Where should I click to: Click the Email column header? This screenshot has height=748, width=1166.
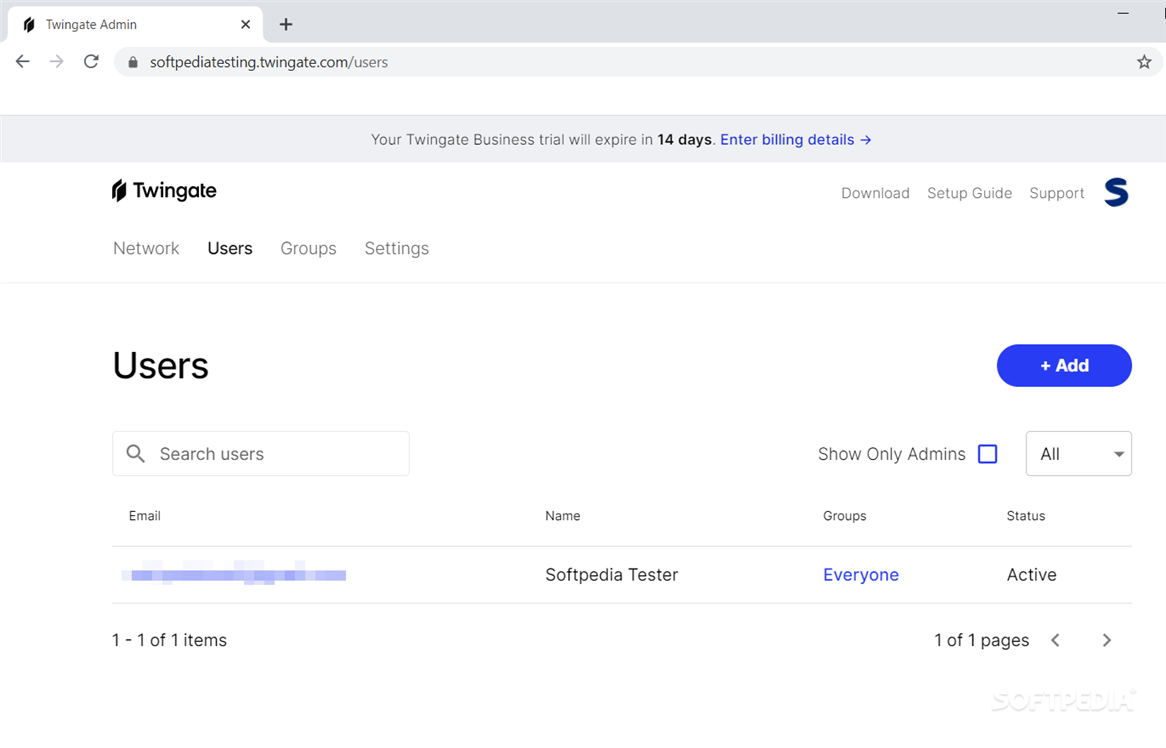tap(144, 516)
